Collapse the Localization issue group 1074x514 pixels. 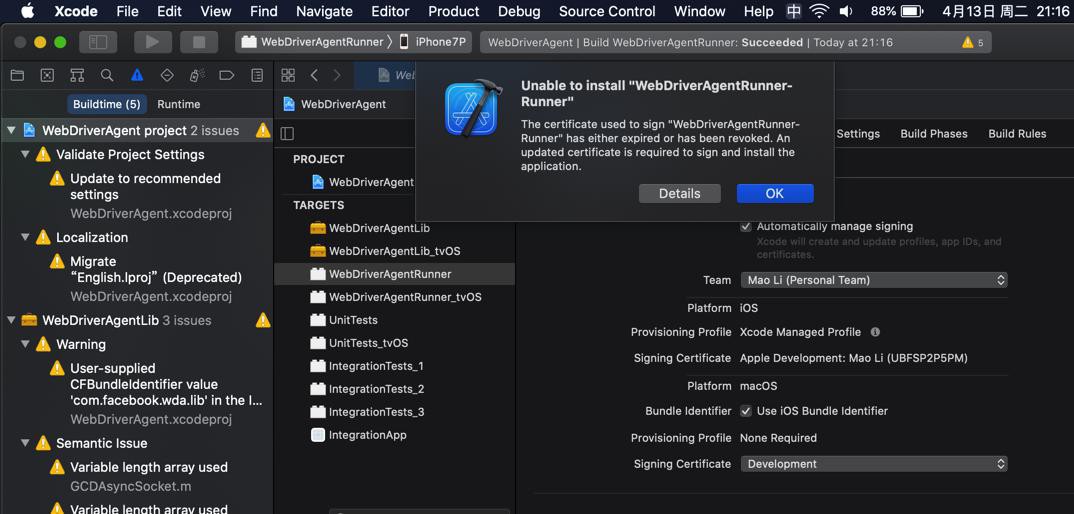tap(25, 237)
